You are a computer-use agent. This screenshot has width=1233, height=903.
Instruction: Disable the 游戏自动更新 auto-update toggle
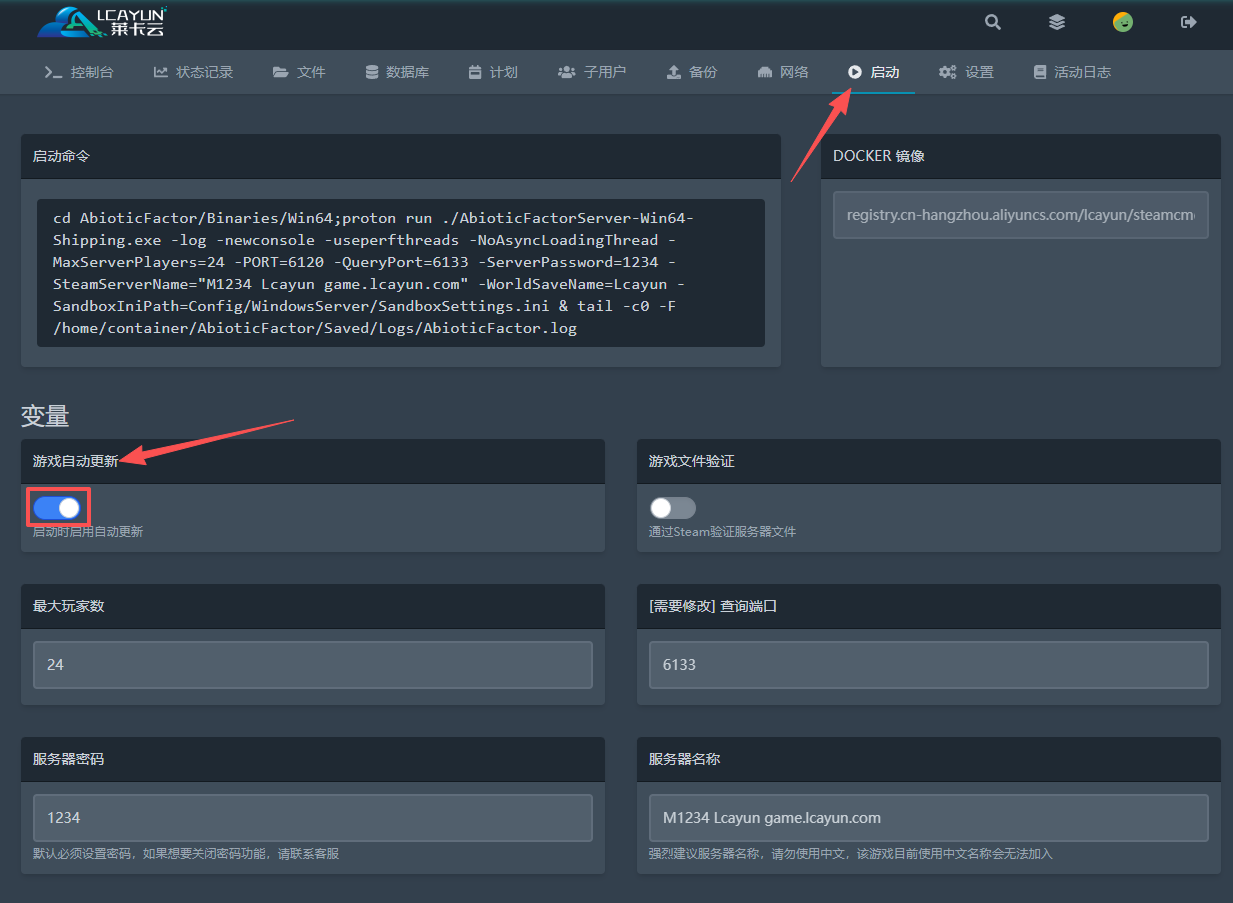coord(57,508)
